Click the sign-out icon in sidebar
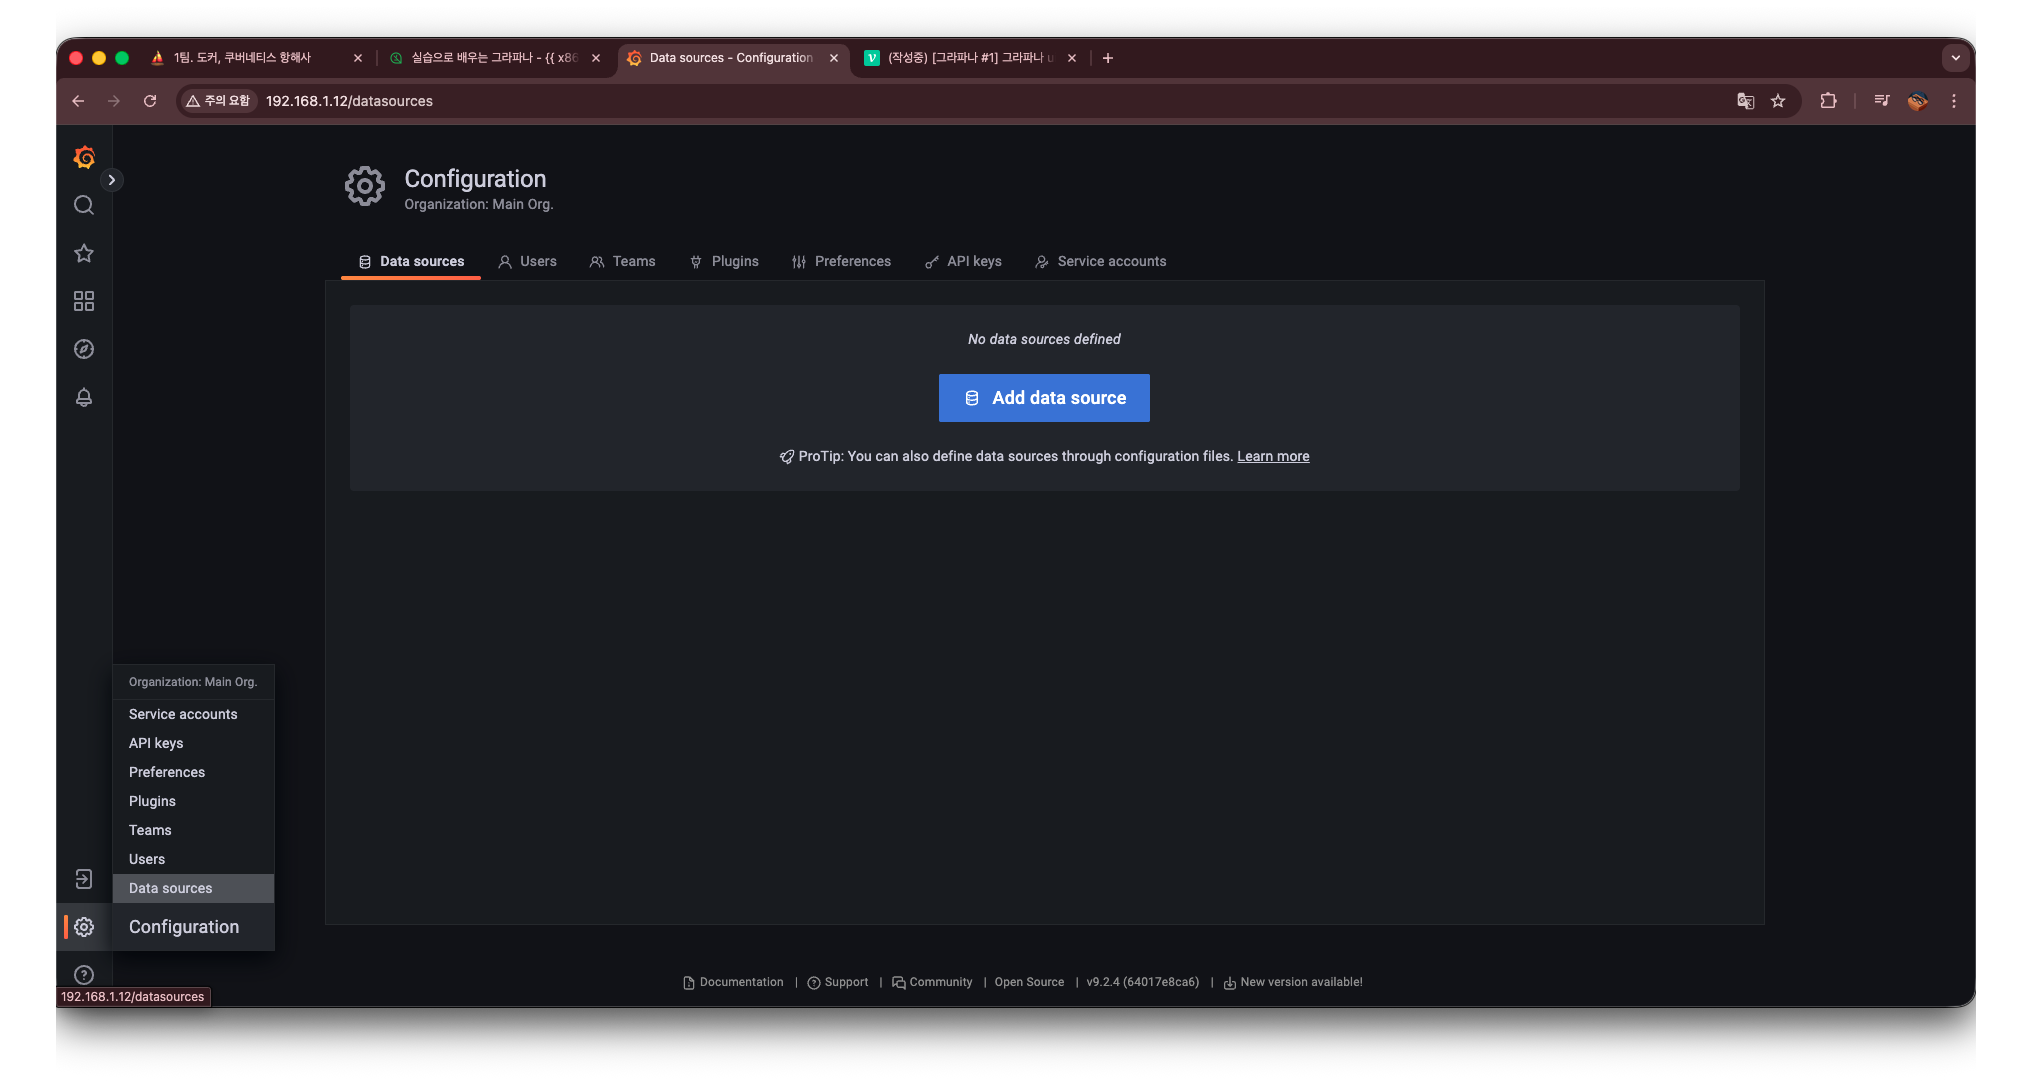Screen dimensions: 2032x1081 (84, 879)
